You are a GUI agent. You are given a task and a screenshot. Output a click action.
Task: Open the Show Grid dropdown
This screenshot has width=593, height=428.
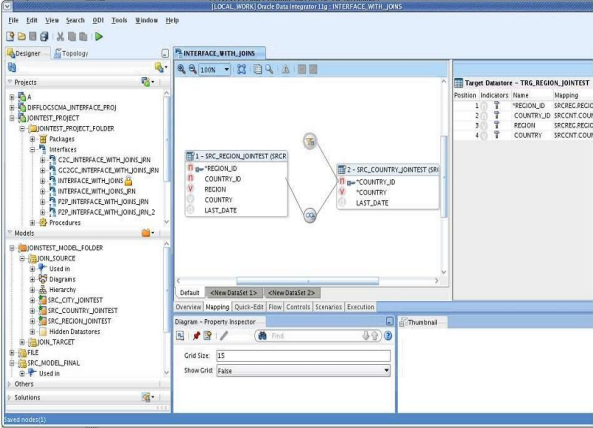386,371
